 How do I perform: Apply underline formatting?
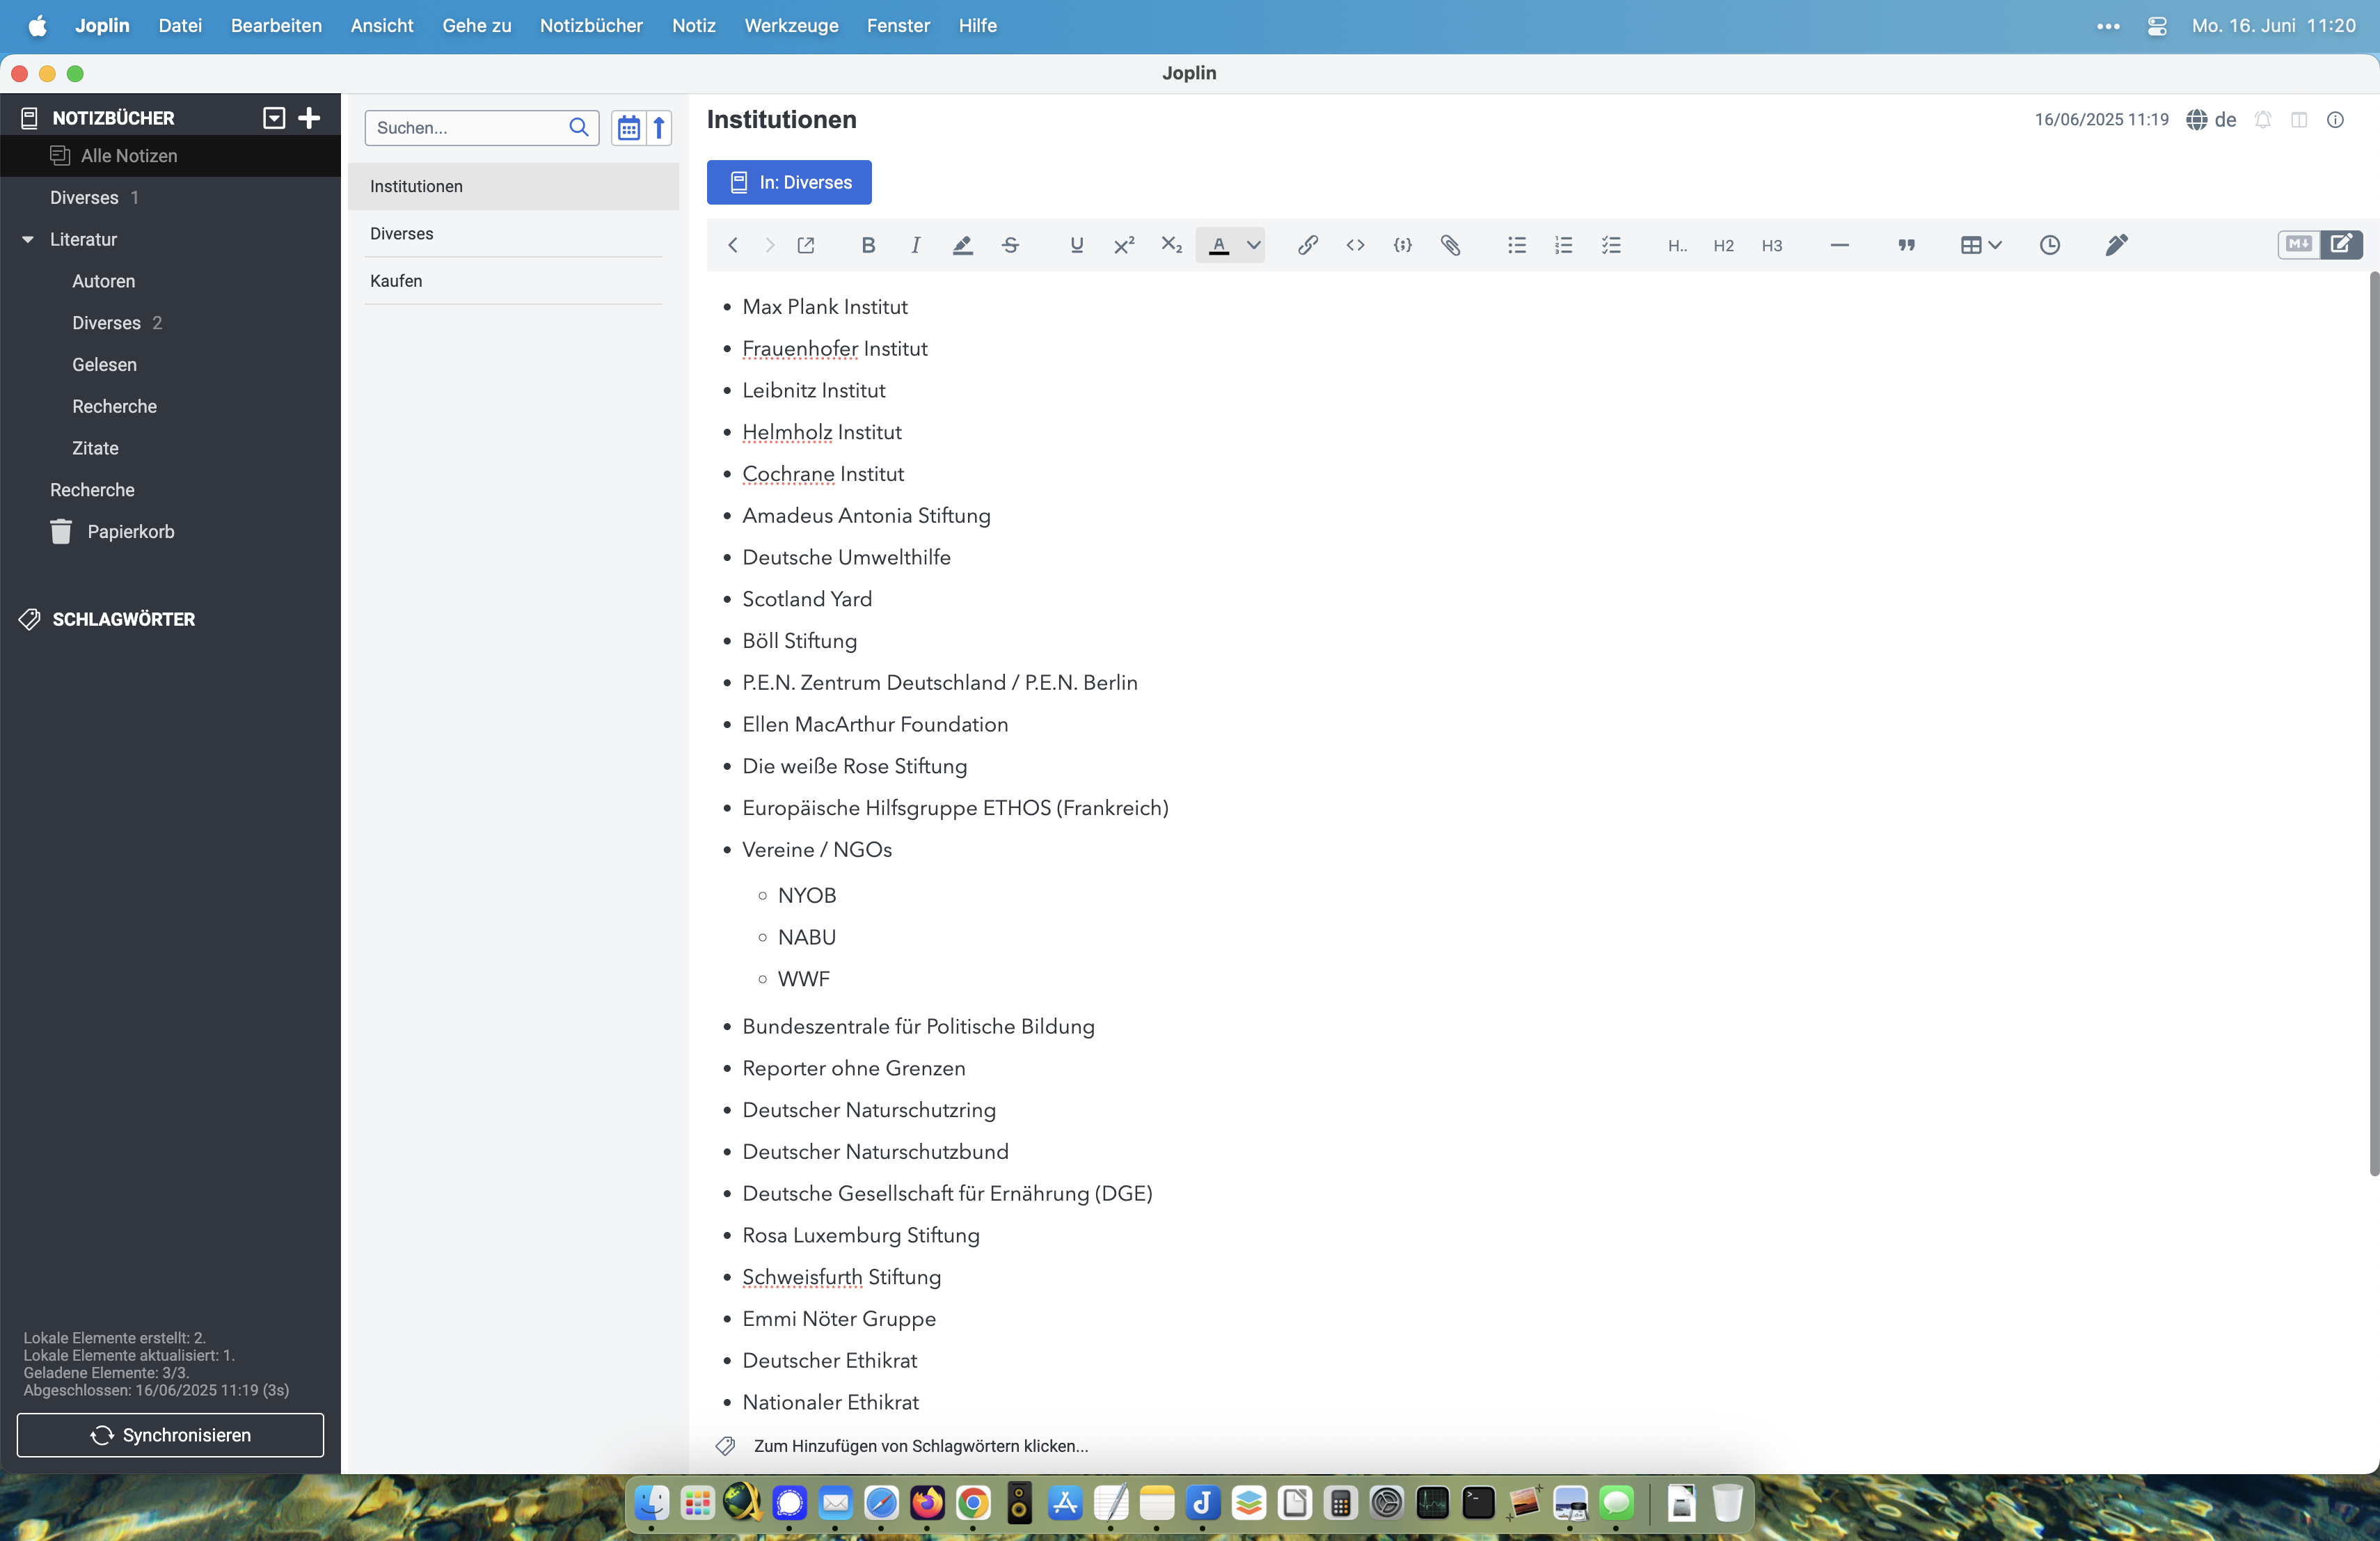coord(1076,245)
